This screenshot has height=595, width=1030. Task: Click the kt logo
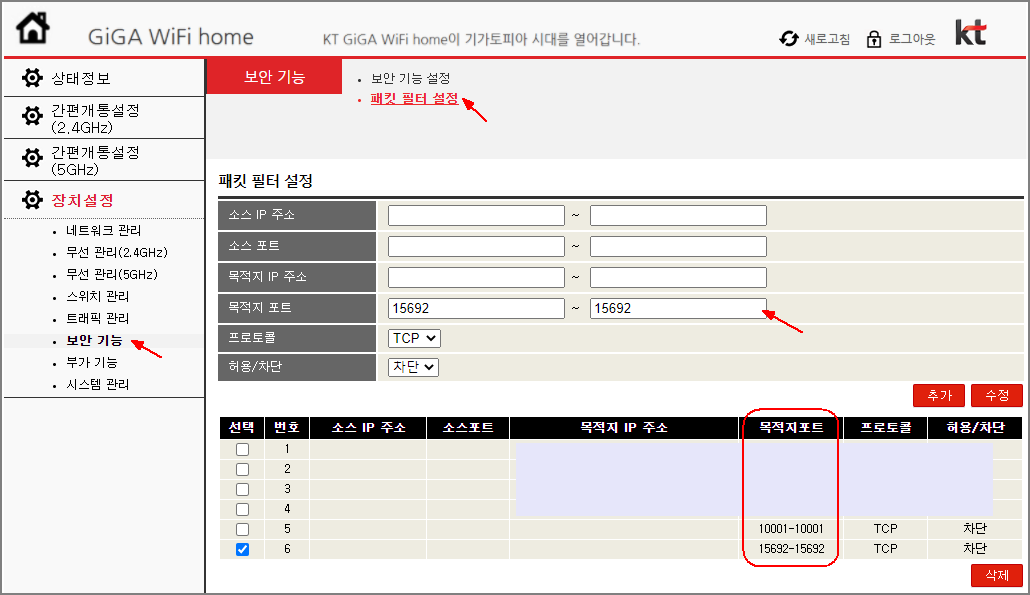[x=970, y=33]
